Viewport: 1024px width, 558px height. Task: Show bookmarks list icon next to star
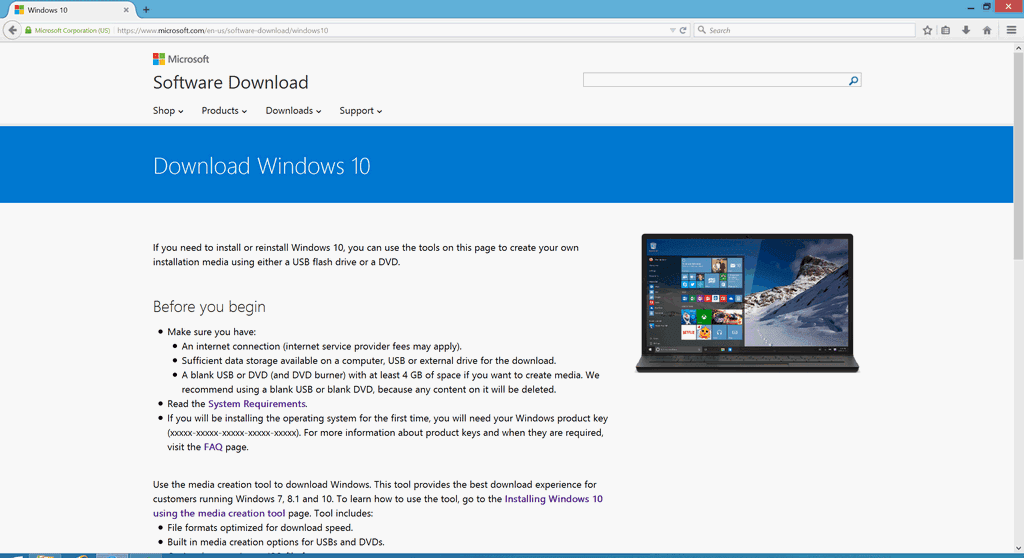pyautogui.click(x=946, y=30)
